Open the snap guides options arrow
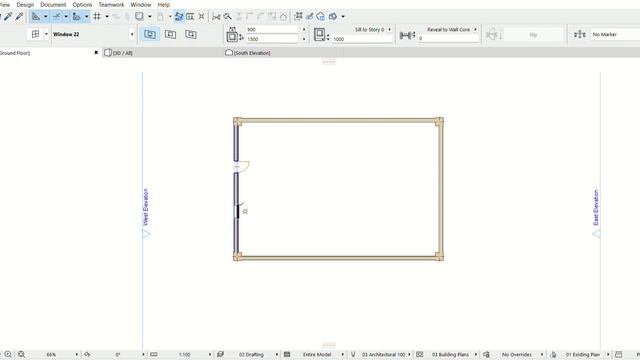 [x=66, y=16]
